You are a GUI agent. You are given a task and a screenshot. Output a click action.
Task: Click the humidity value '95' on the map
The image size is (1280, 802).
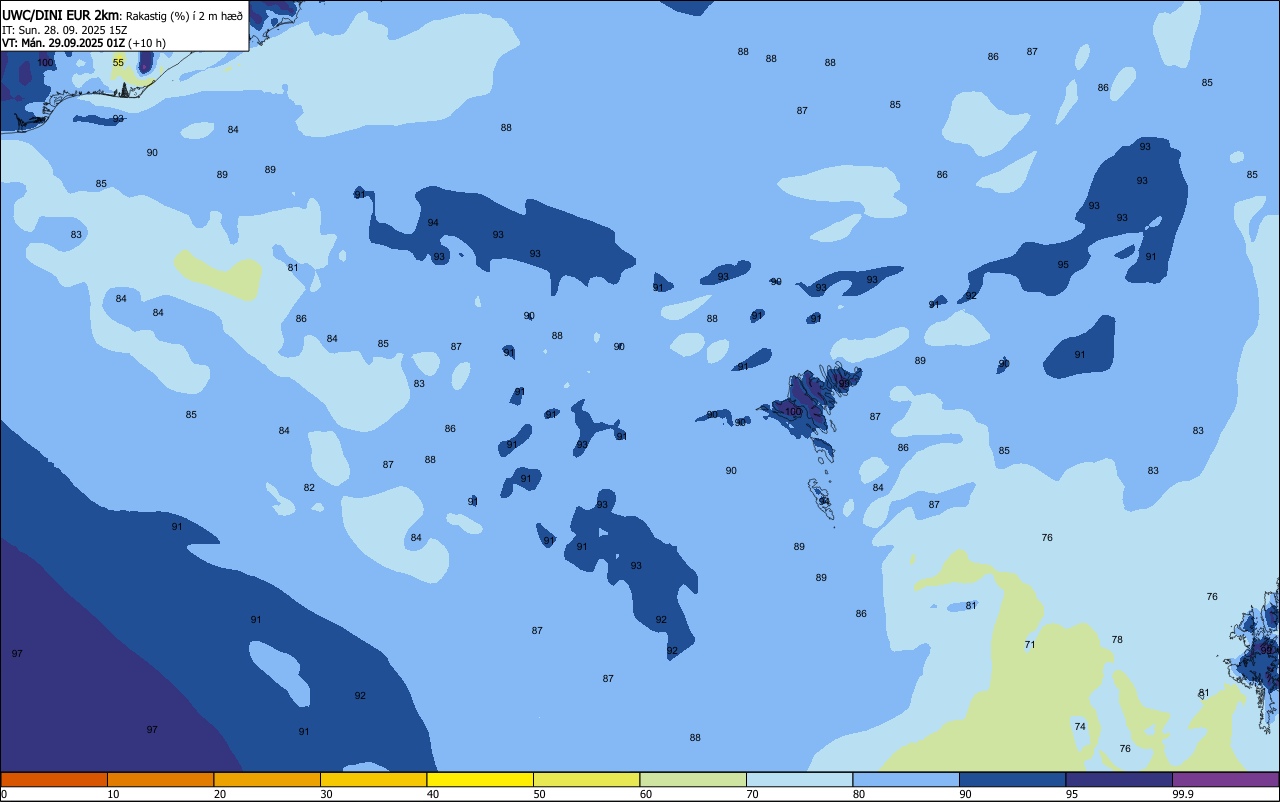click(1063, 265)
